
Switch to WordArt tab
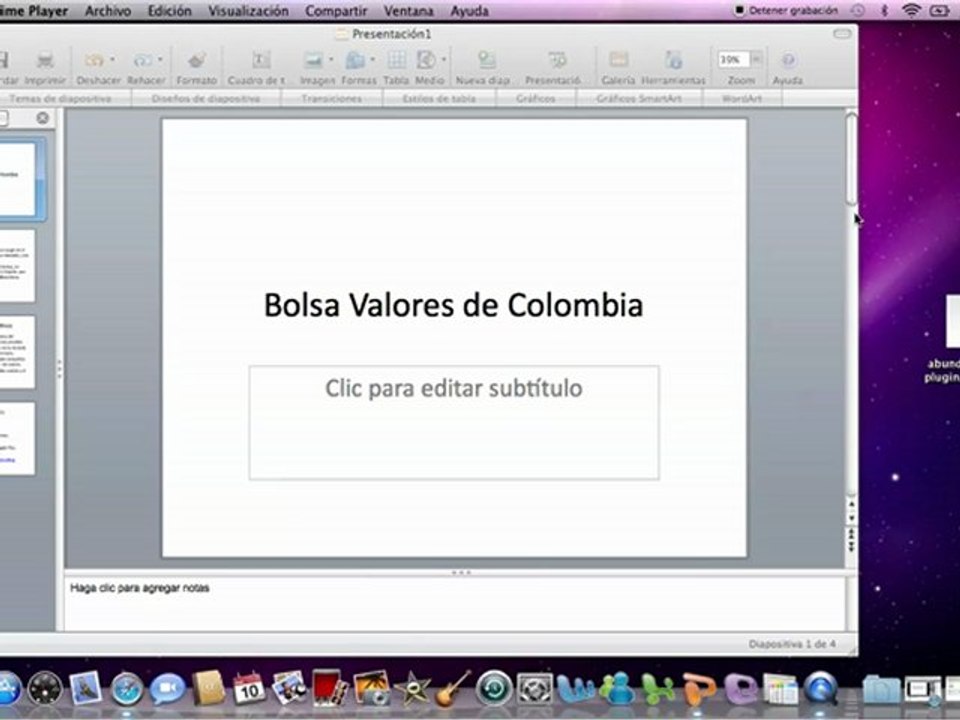[742, 99]
